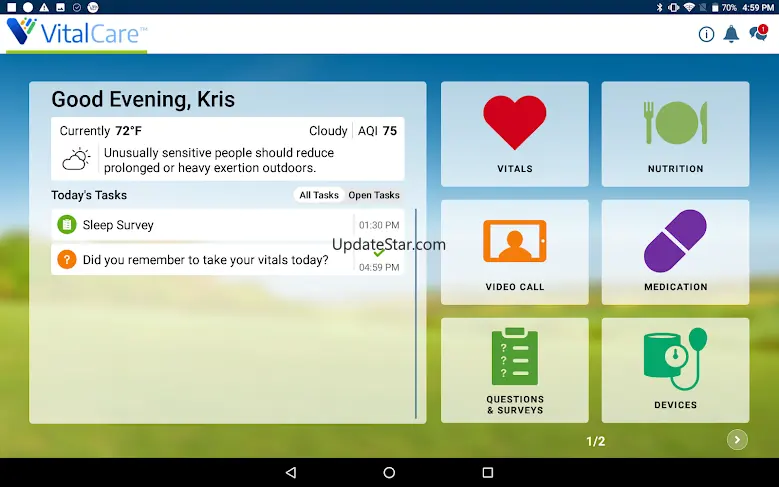
Task: Open the Vitals heart tile
Action: point(515,134)
